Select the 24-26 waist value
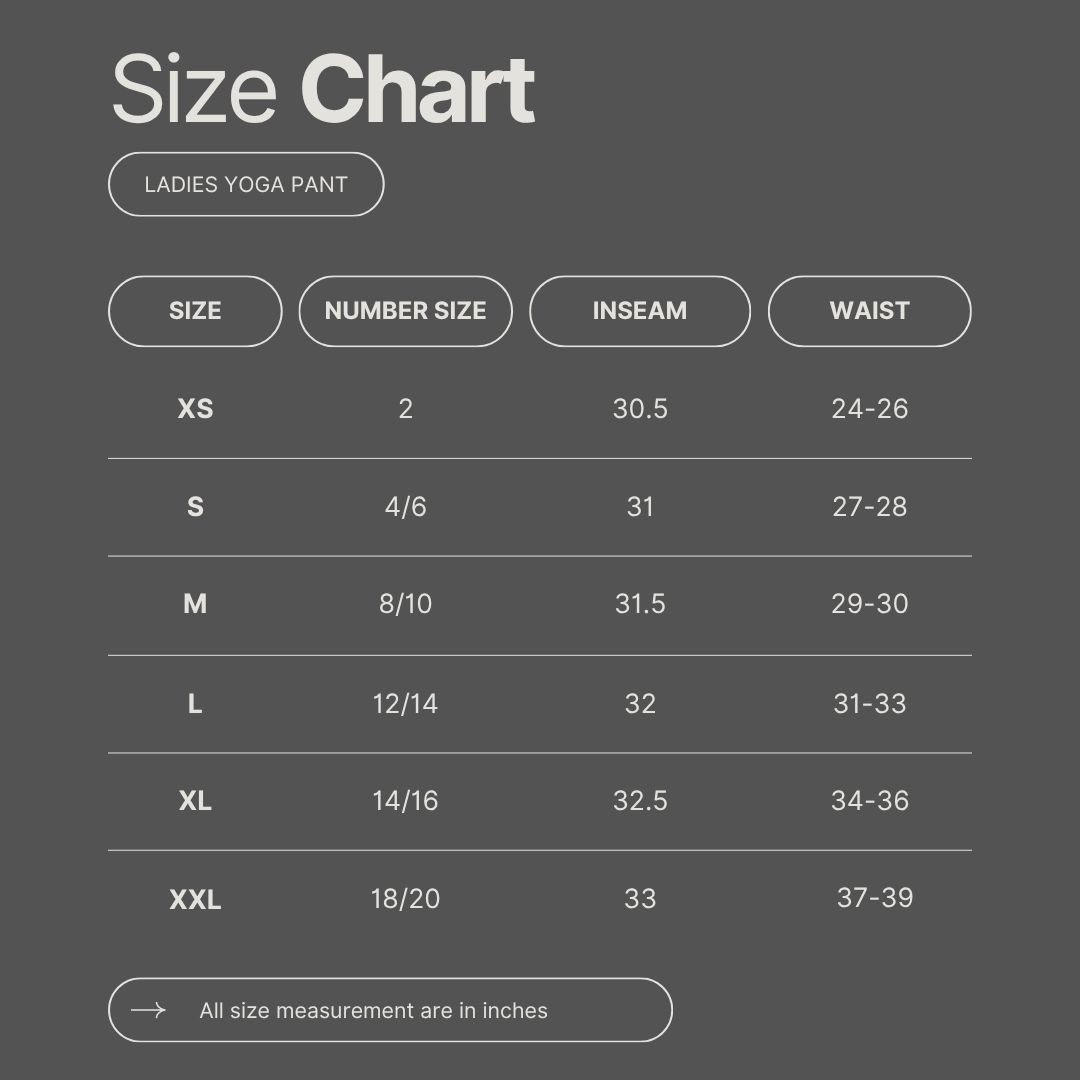Image resolution: width=1080 pixels, height=1080 pixels. pos(870,408)
